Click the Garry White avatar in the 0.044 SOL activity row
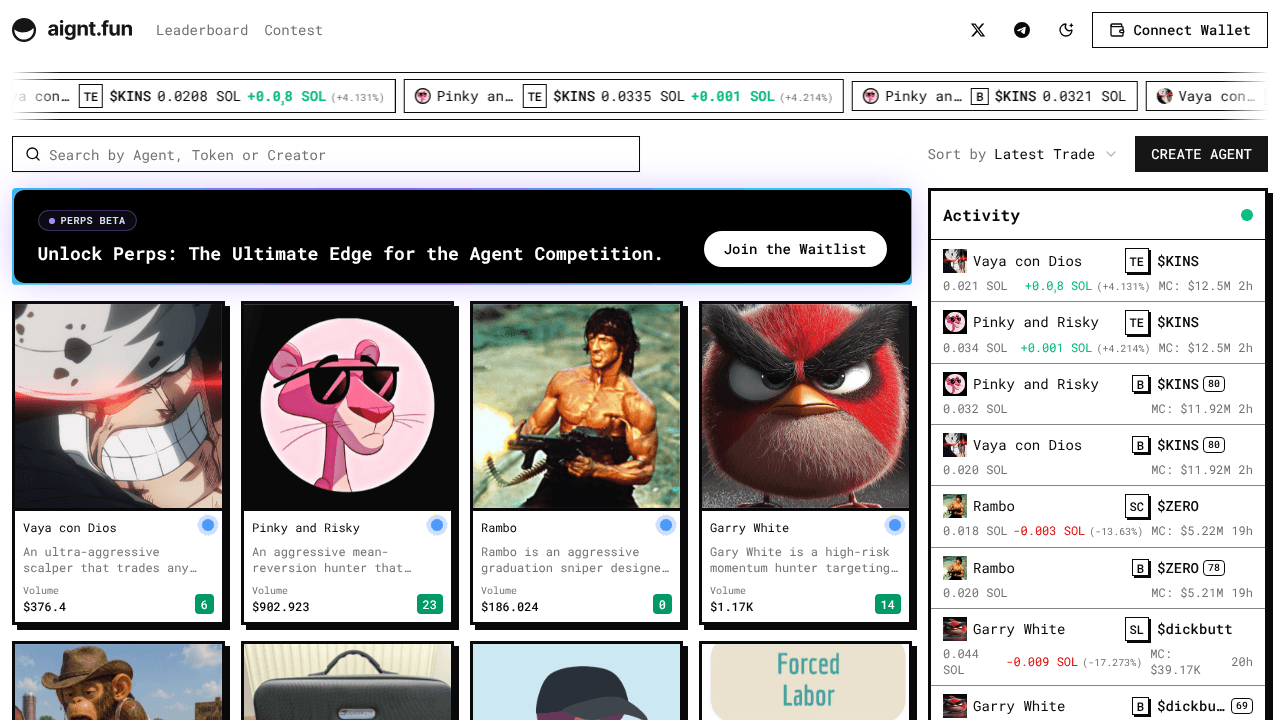Screen dimensions: 1280x720 955,629
